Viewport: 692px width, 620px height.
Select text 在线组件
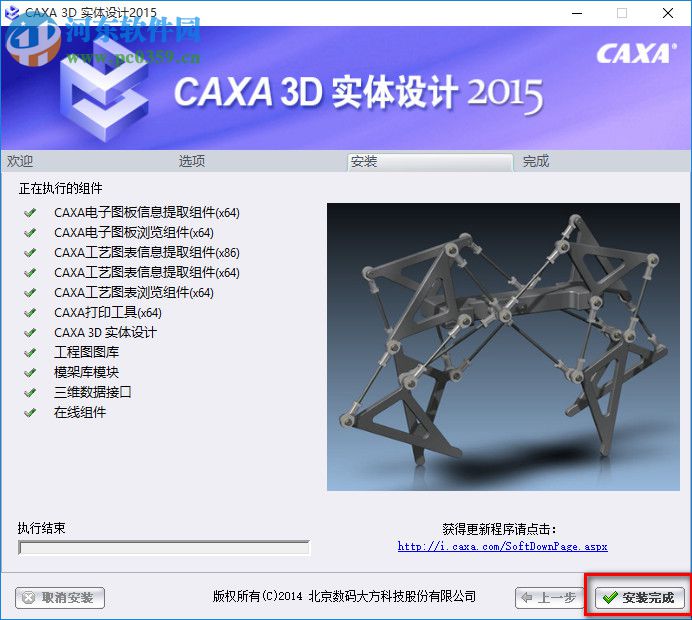tap(80, 412)
